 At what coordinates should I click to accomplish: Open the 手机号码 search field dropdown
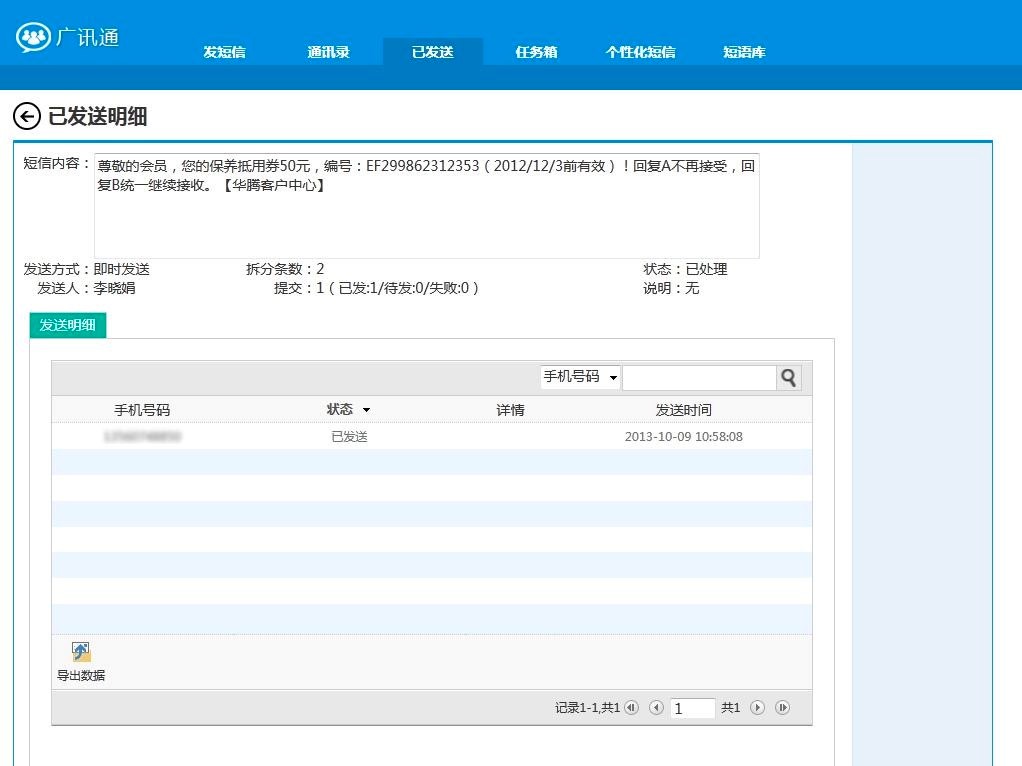[x=580, y=377]
